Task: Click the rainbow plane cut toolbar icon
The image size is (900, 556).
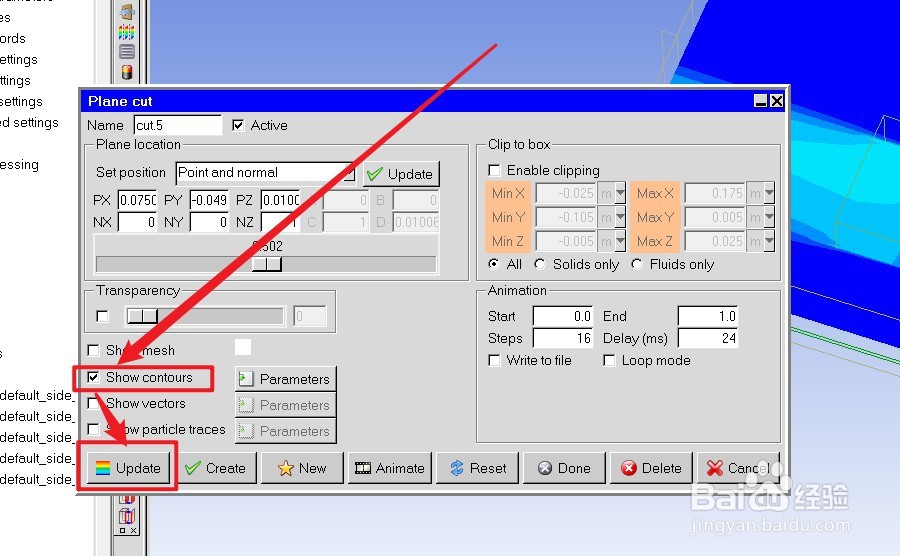Action: point(127,32)
